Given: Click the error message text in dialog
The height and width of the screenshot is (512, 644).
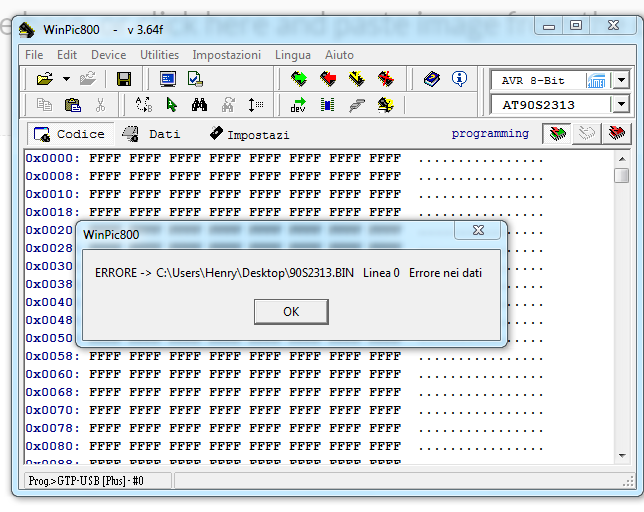Looking at the screenshot, I should [x=288, y=273].
